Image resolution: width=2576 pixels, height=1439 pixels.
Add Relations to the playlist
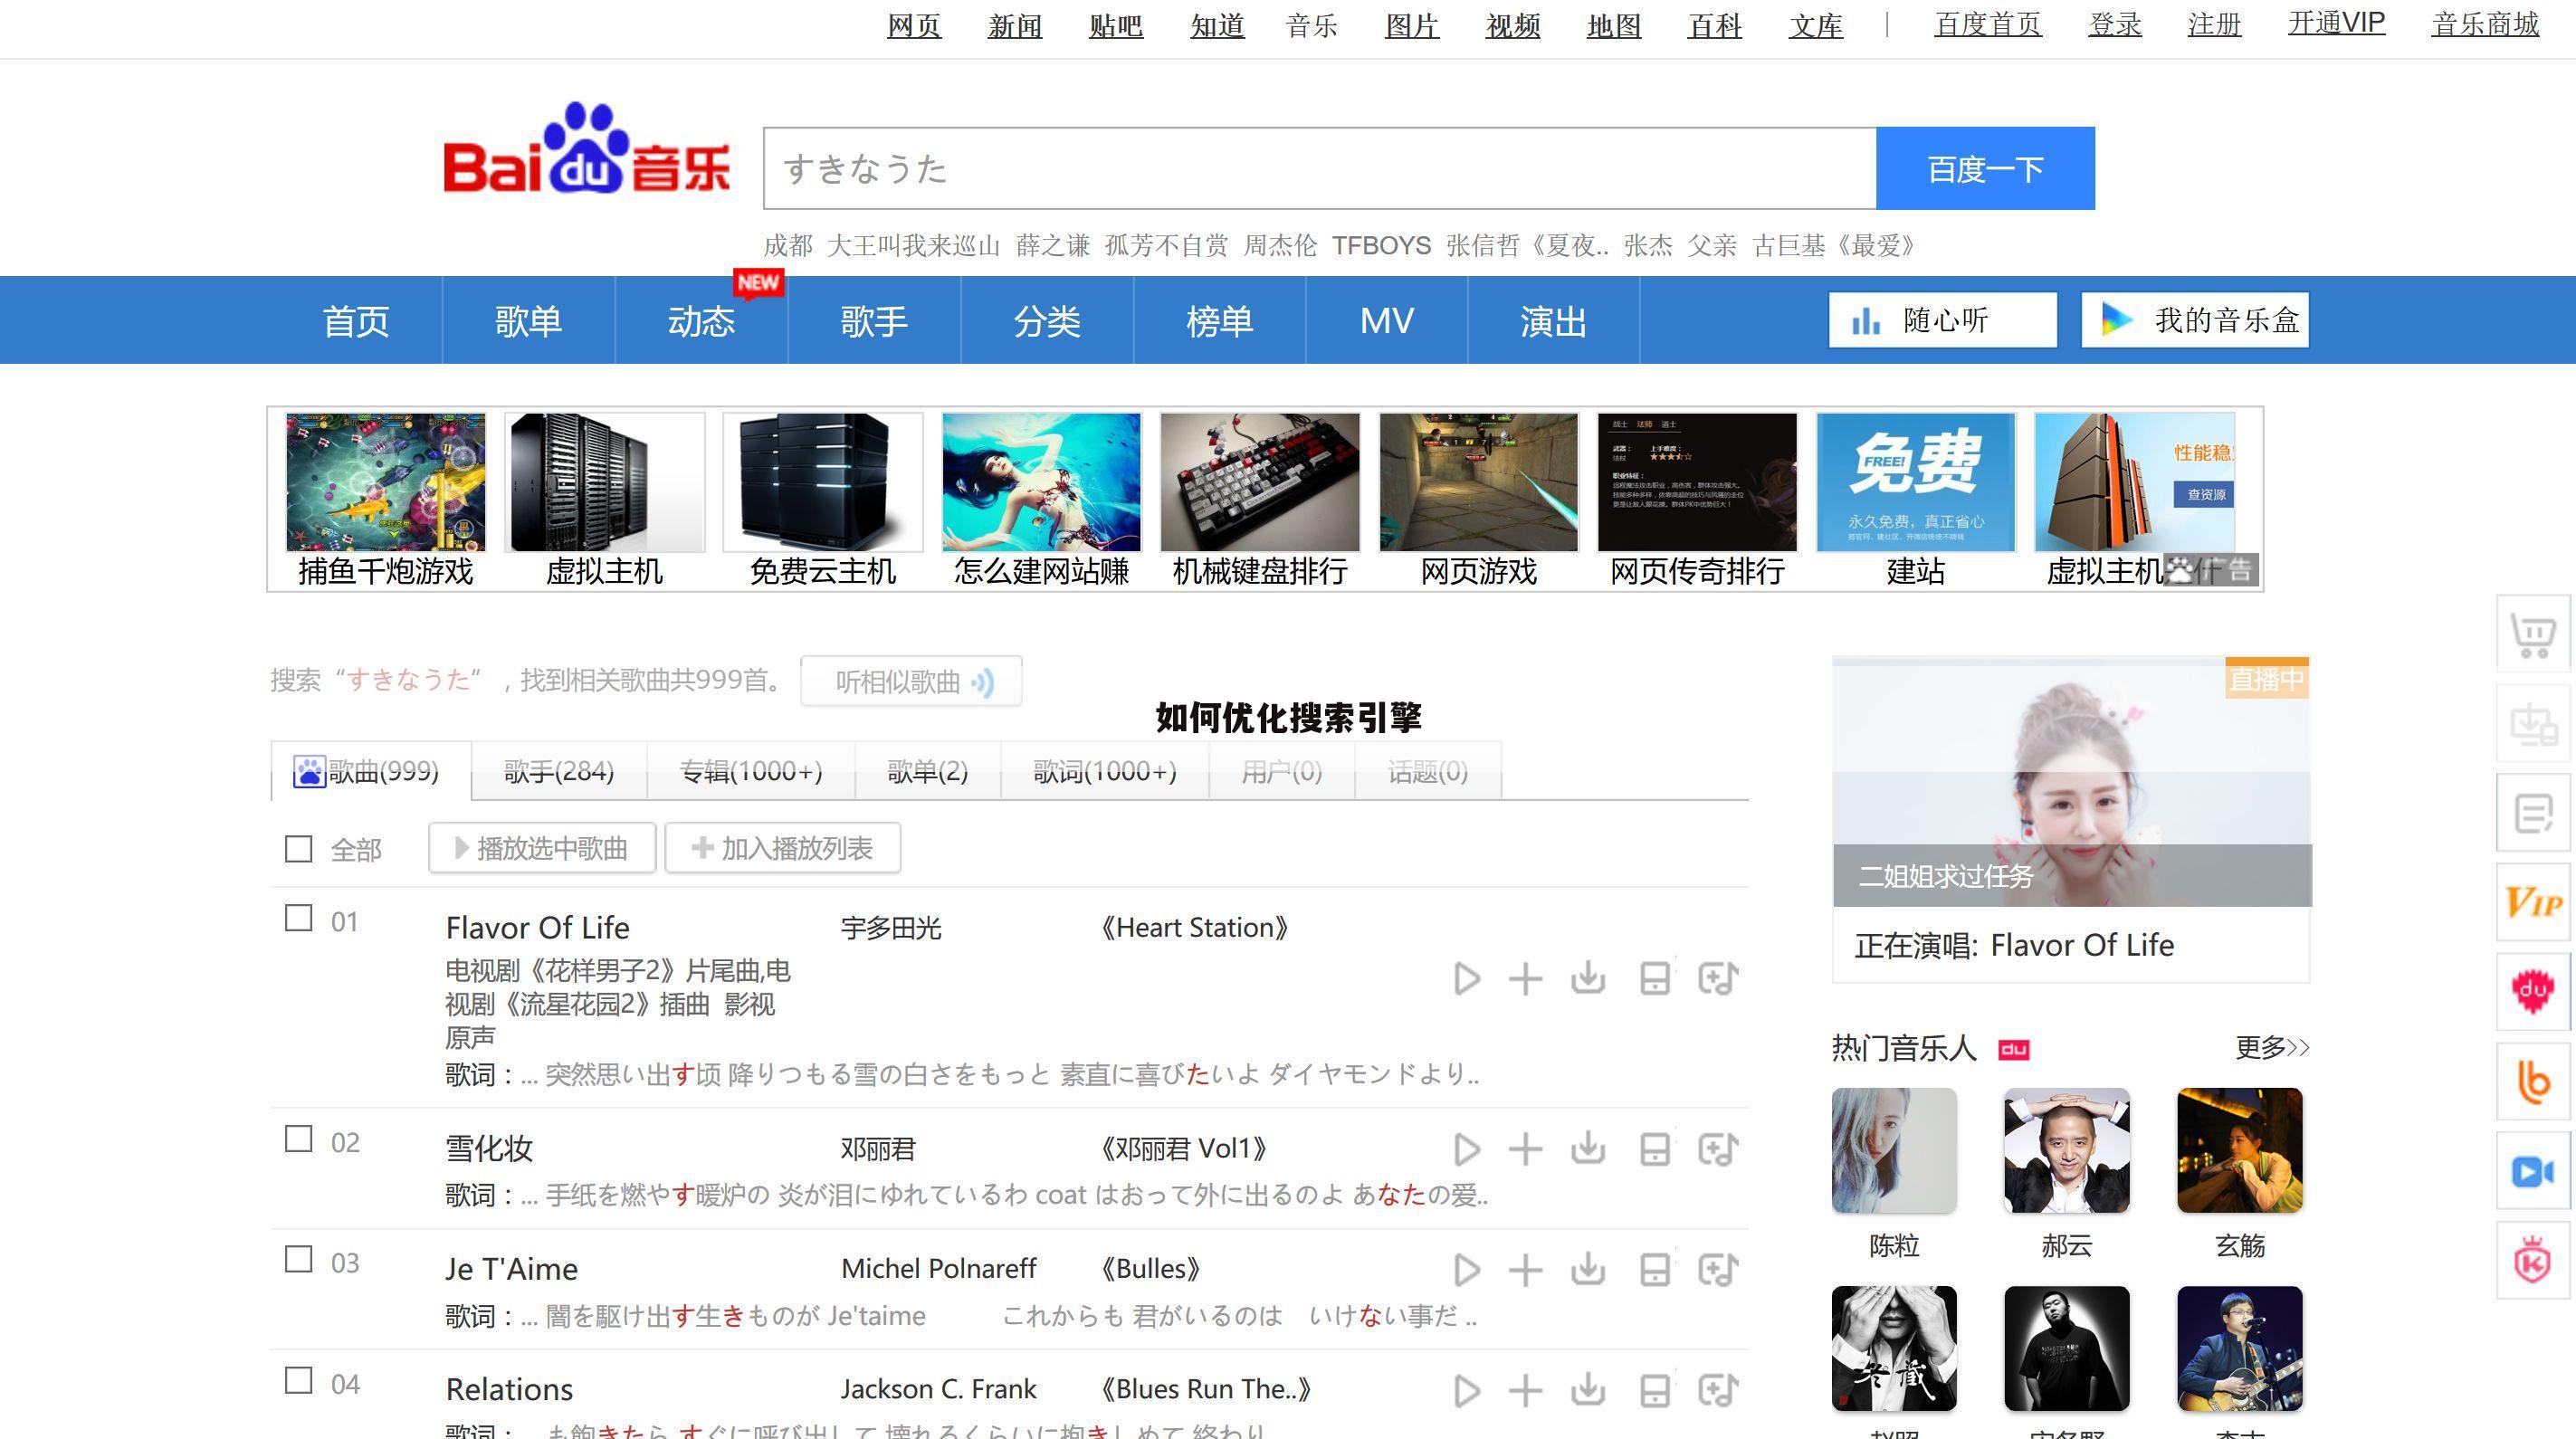click(x=1525, y=1391)
